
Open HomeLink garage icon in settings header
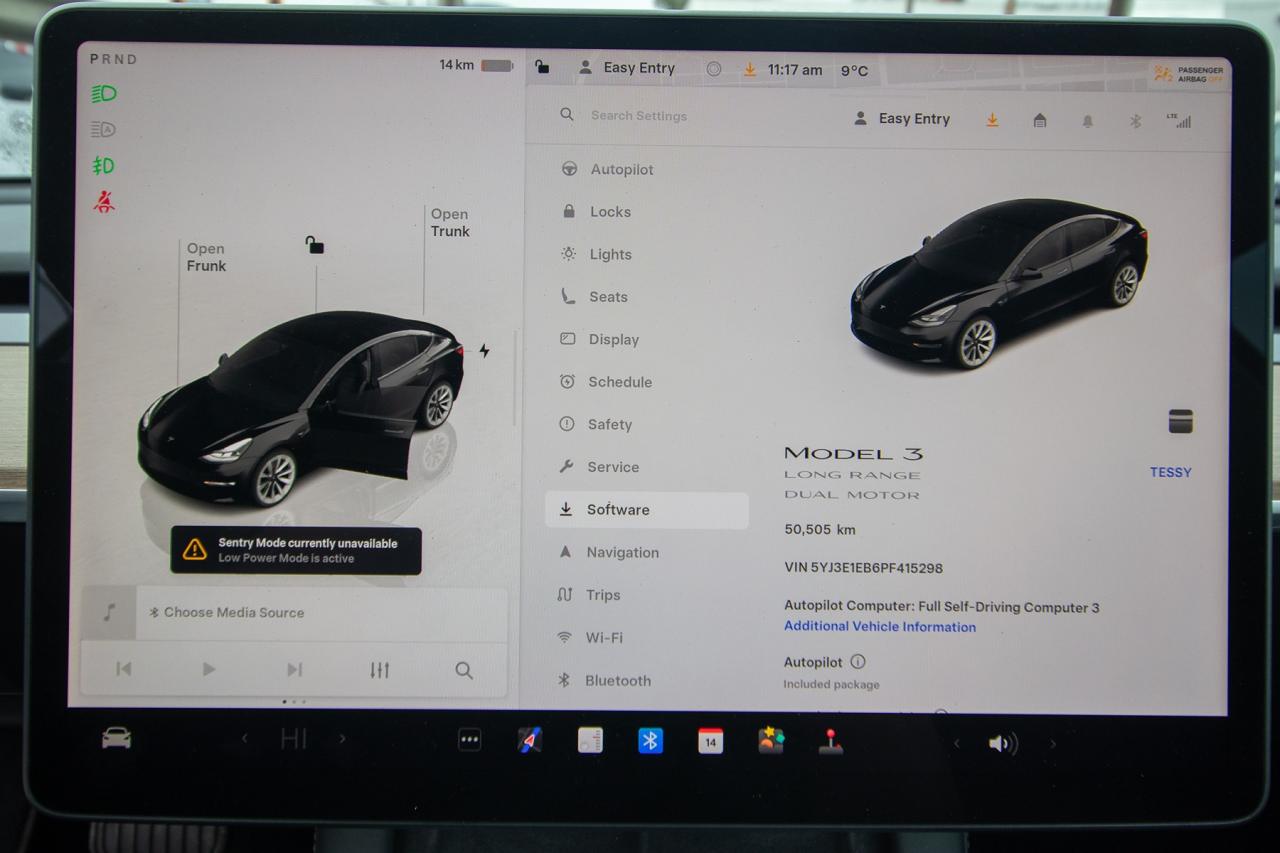tap(1039, 120)
